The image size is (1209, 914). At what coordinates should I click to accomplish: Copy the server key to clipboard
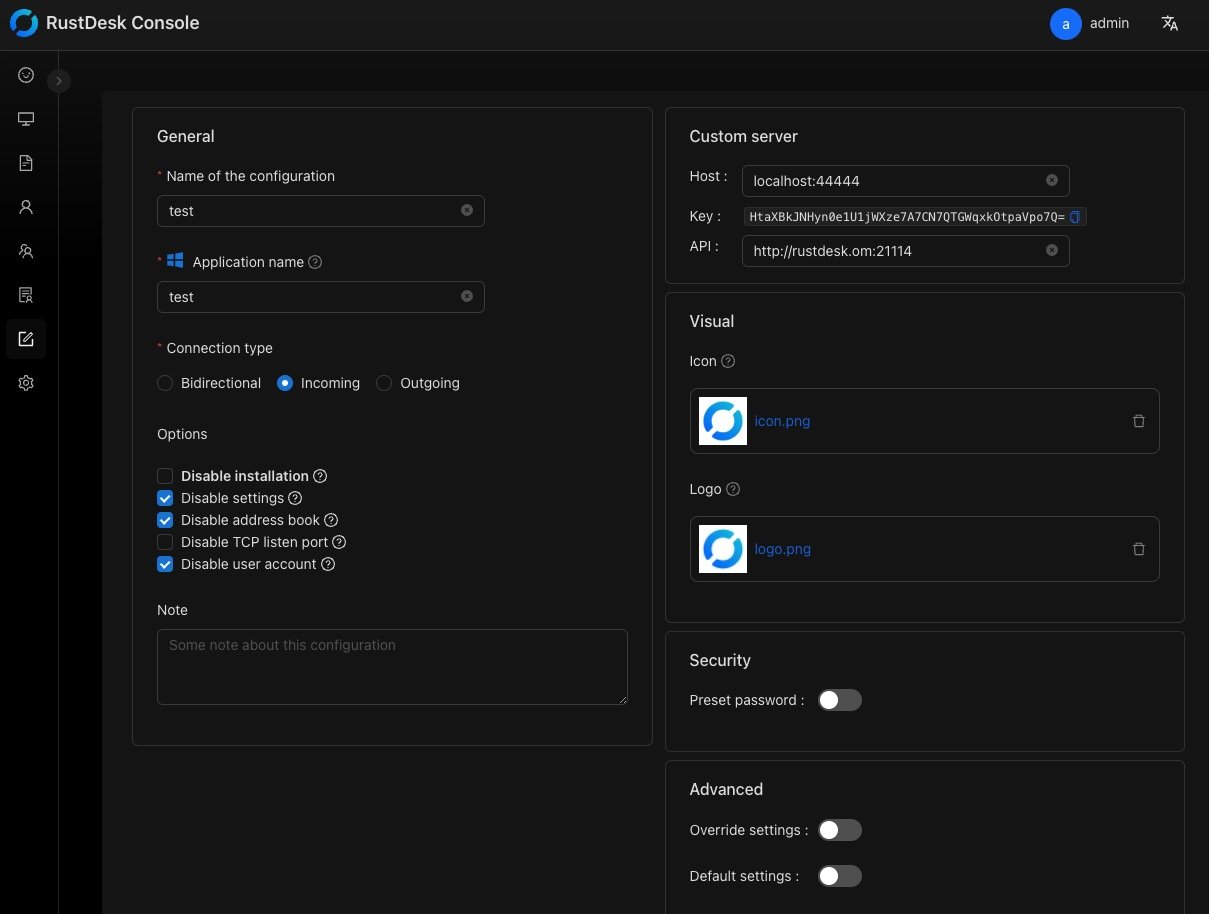[x=1075, y=217]
